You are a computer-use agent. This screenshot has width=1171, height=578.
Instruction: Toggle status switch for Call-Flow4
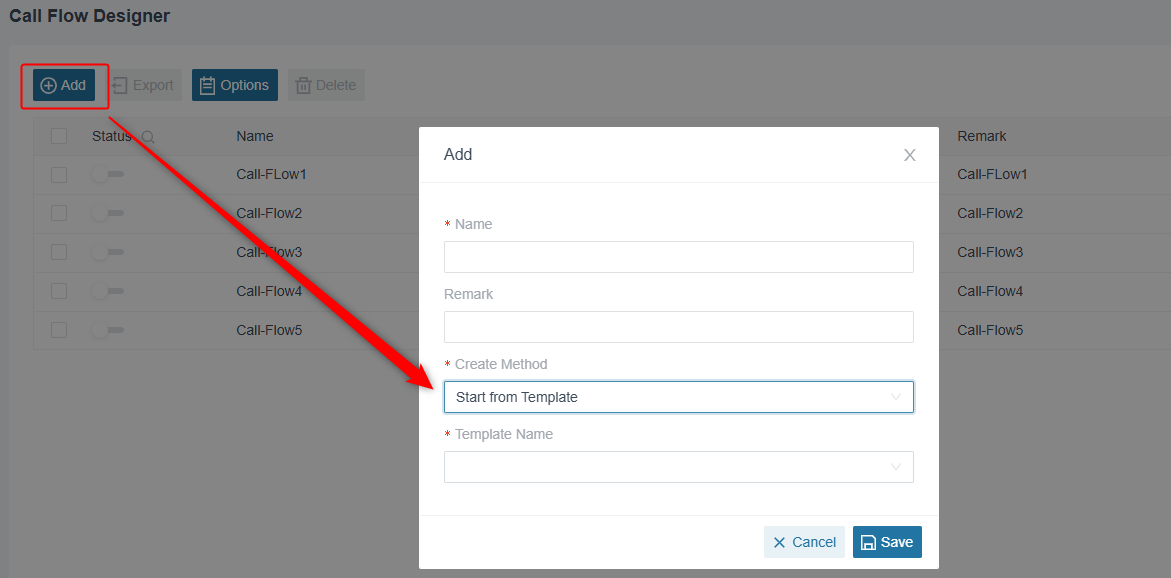coord(108,290)
